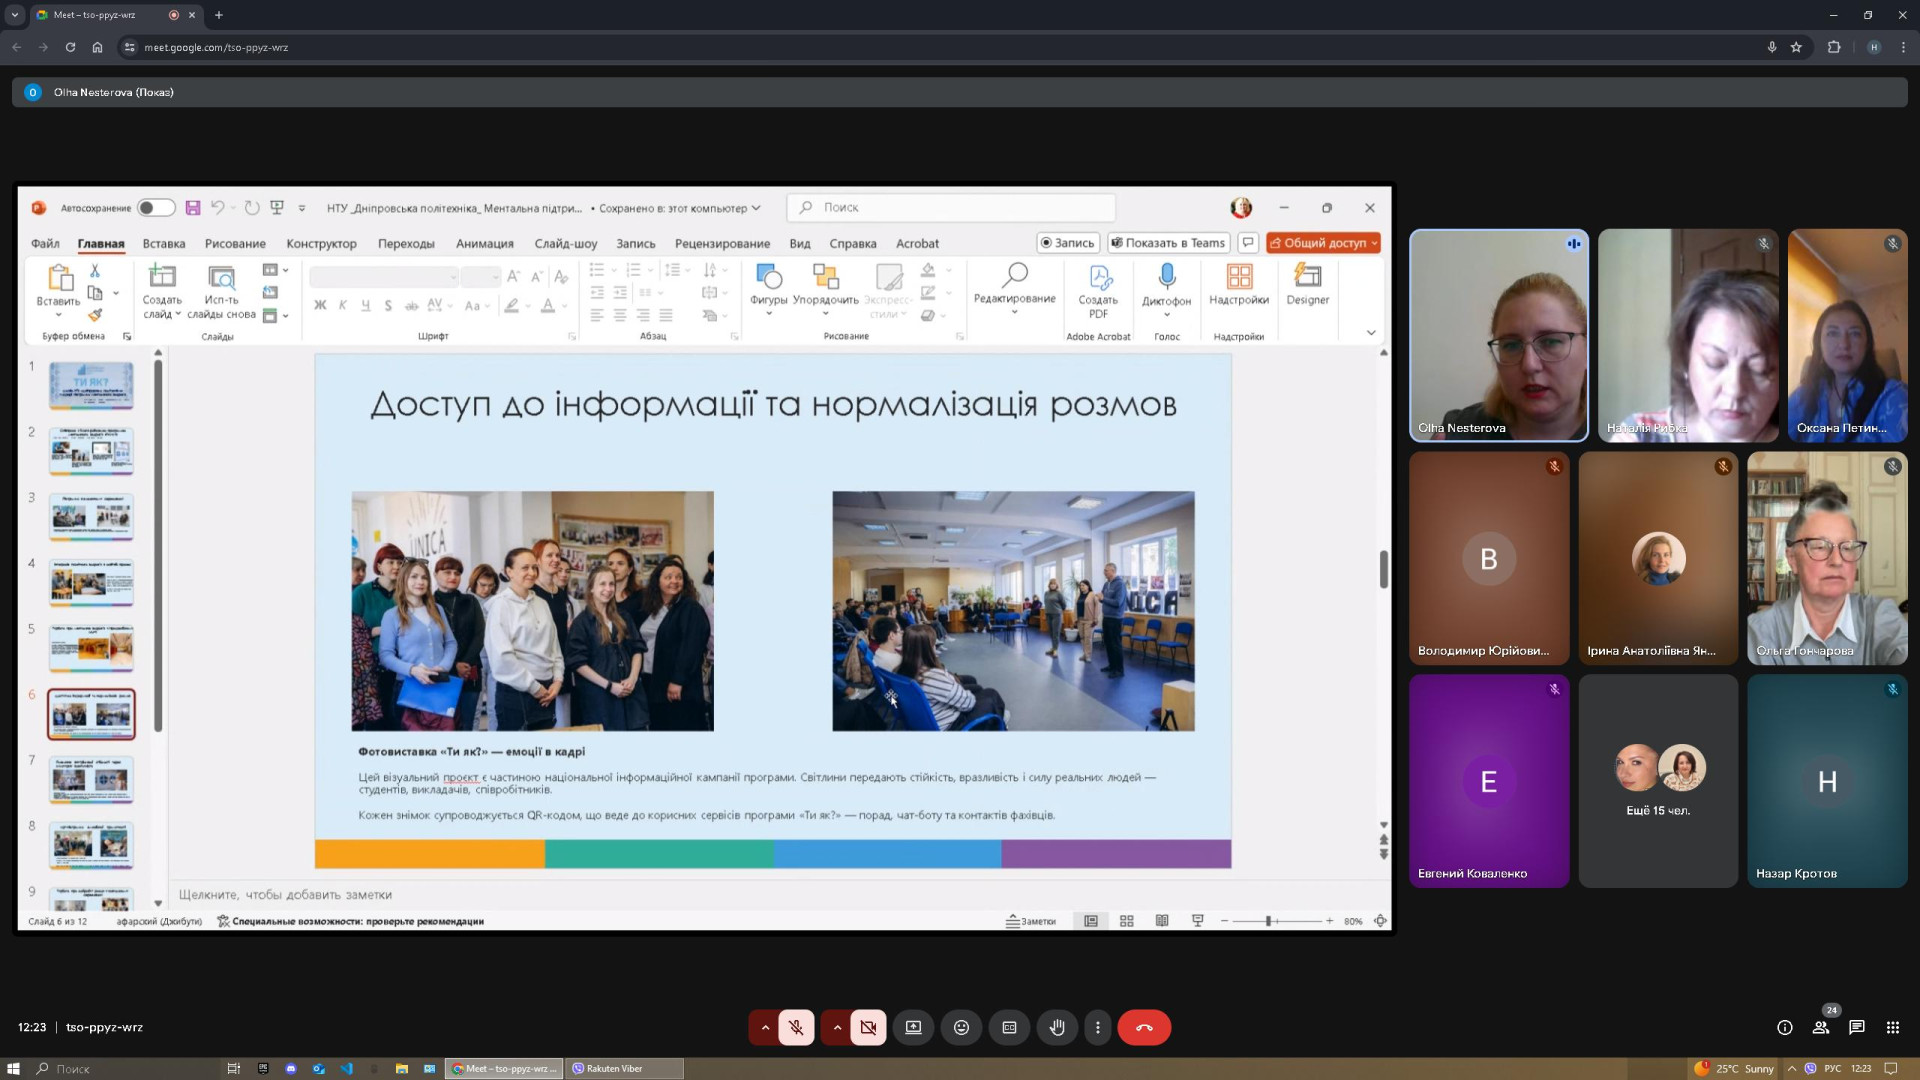Image resolution: width=1920 pixels, height=1080 pixels.
Task: Select the Meet tso-ppyz-wrz browser tab
Action: click(100, 15)
